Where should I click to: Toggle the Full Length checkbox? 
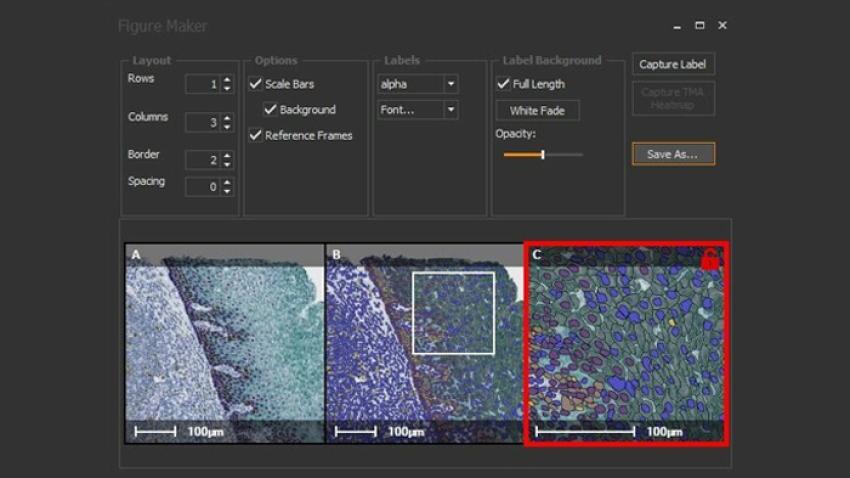point(504,84)
